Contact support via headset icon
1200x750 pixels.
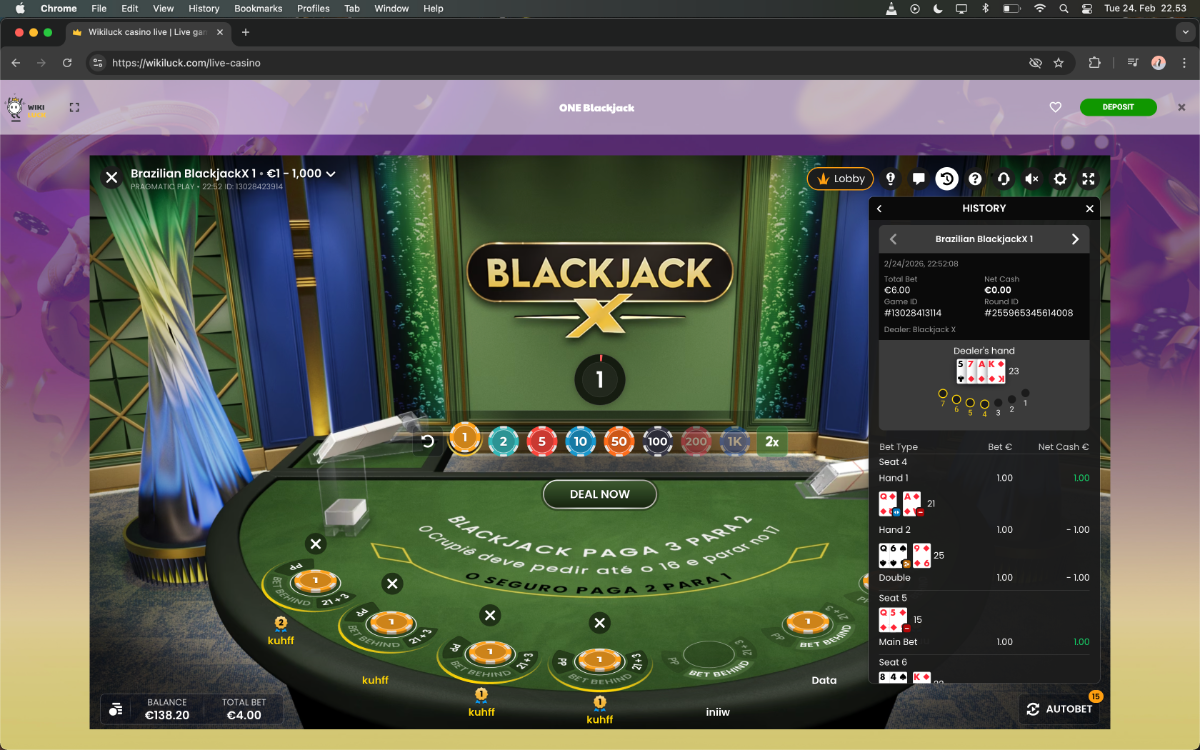click(x=1003, y=179)
